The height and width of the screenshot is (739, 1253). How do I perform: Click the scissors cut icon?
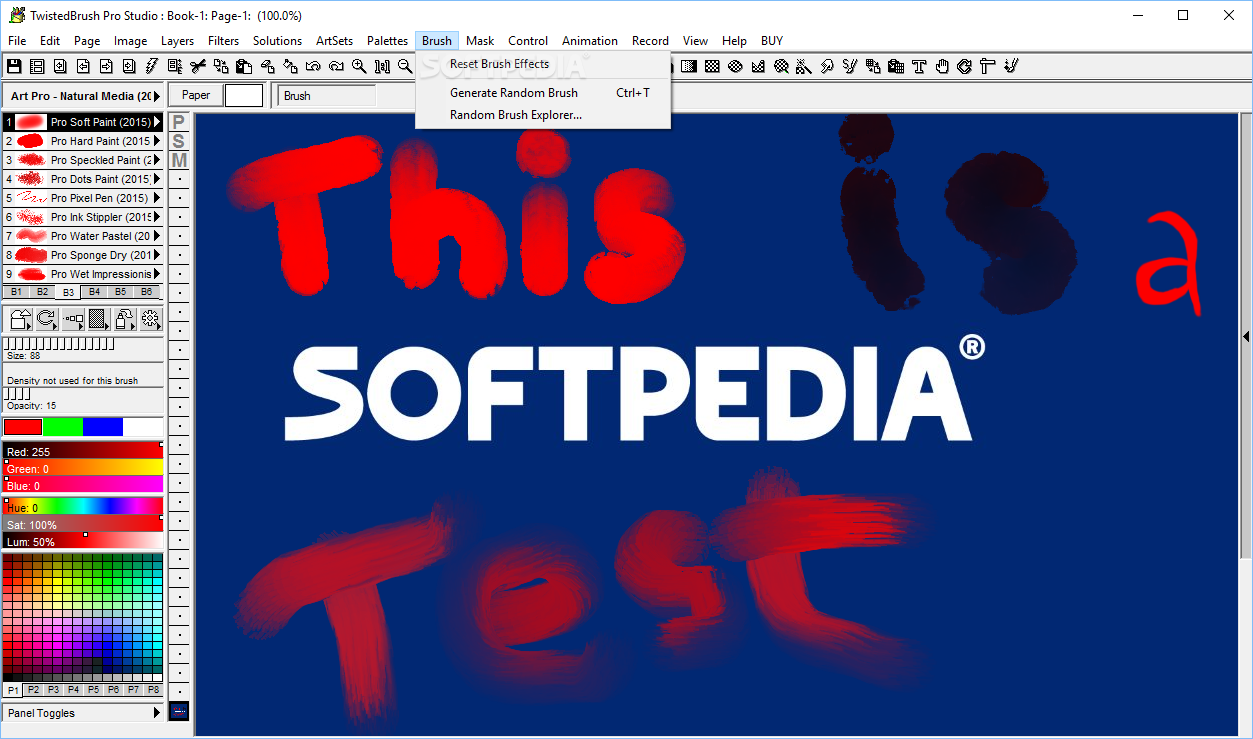coord(198,66)
